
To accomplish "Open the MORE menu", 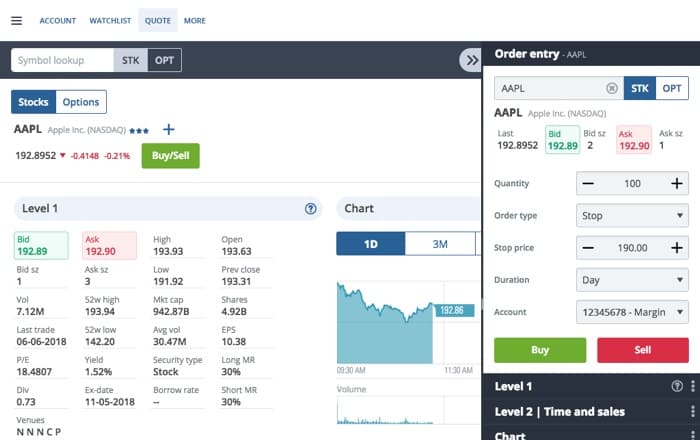I will click(195, 21).
